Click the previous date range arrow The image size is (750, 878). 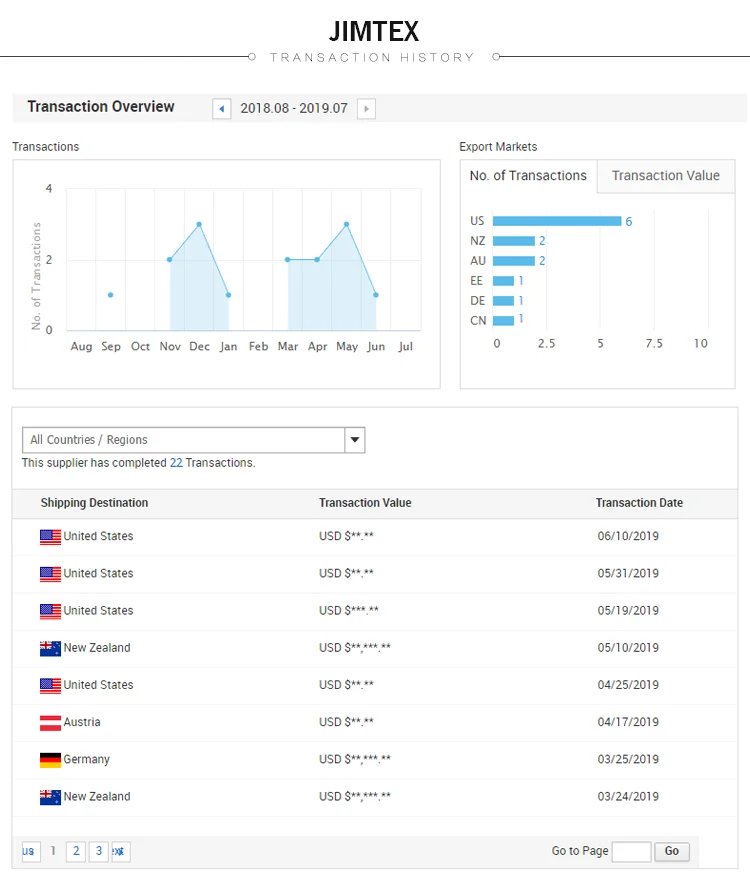coord(222,108)
